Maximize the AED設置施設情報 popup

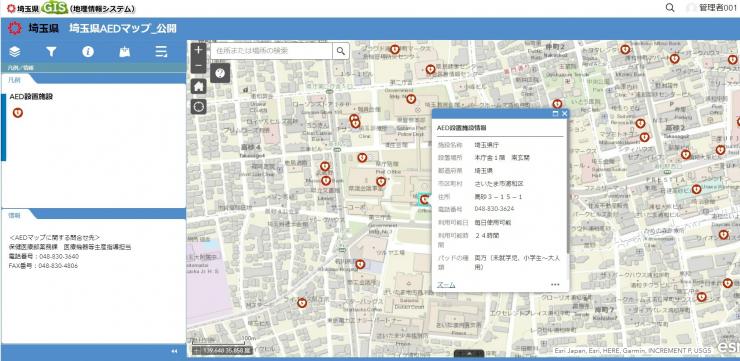555,114
